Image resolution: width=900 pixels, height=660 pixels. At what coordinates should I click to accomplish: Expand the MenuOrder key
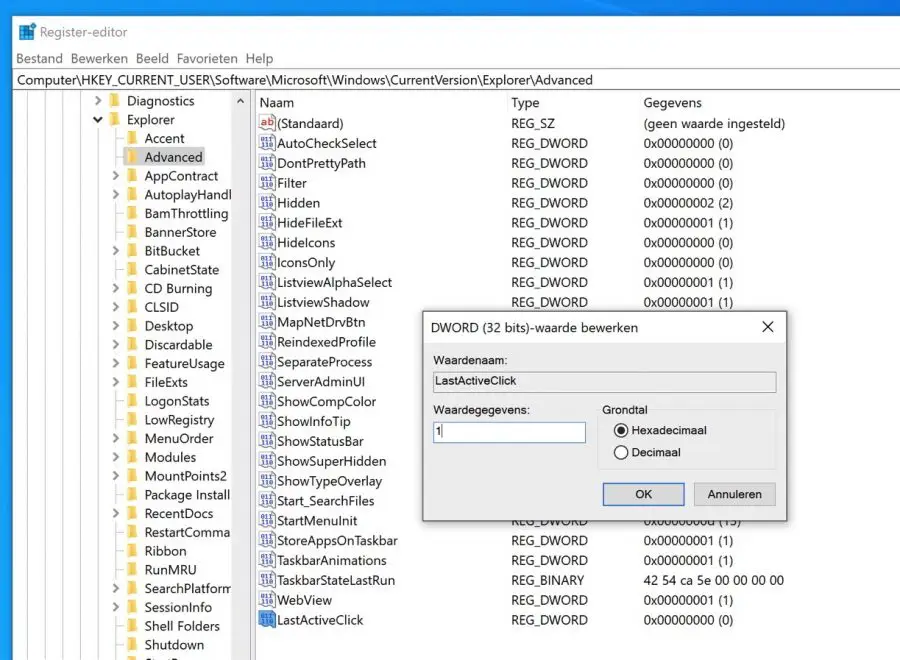coord(115,438)
